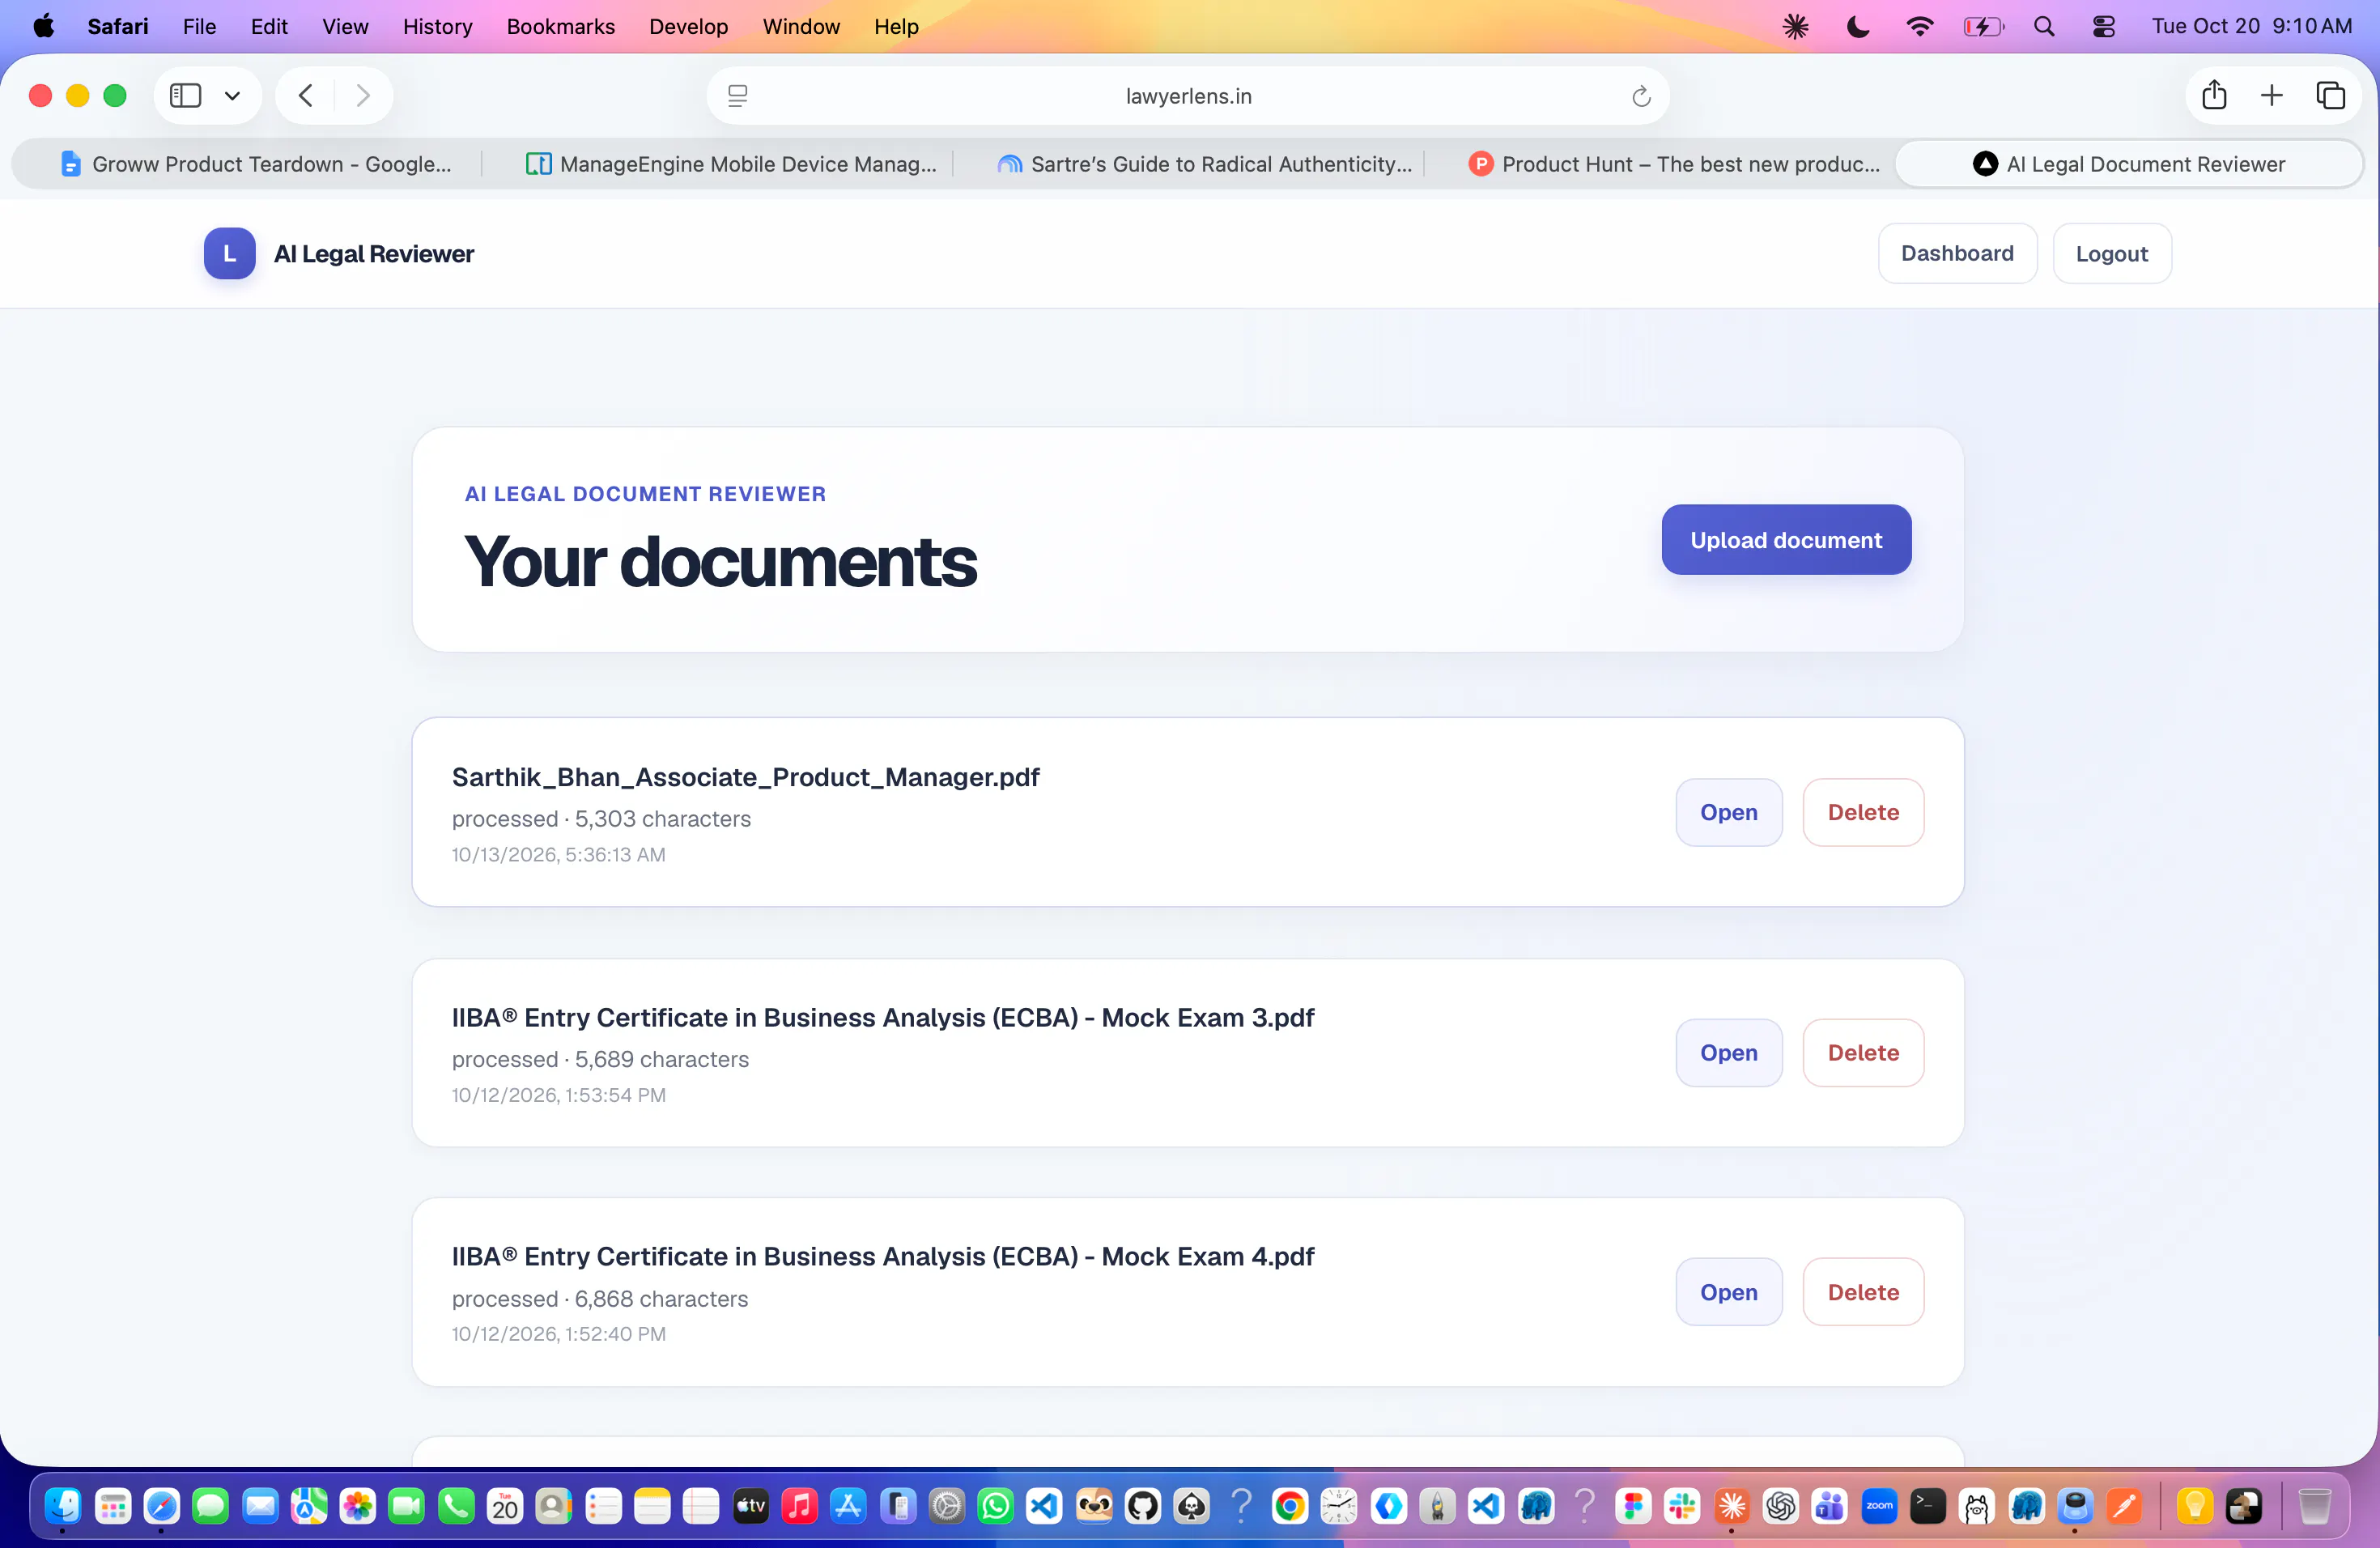
Task: Switch to ManageEngine Mobile Device tab
Action: pos(730,164)
